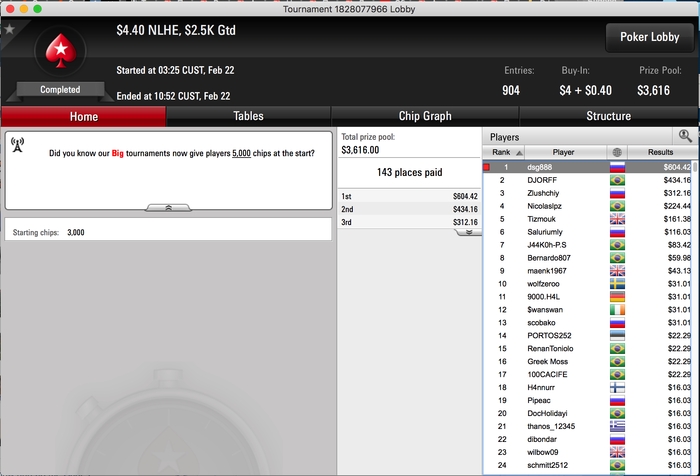Click the Swedish flag beside wolfzeroo

pos(617,284)
